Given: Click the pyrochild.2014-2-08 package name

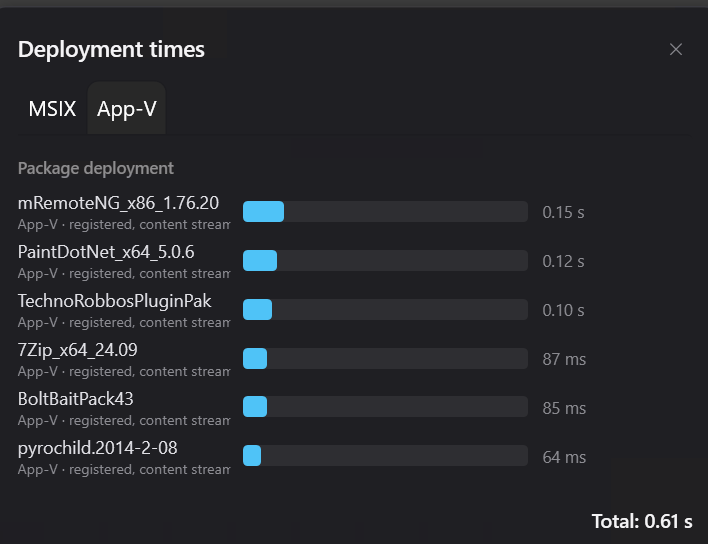Looking at the screenshot, I should pos(98,448).
